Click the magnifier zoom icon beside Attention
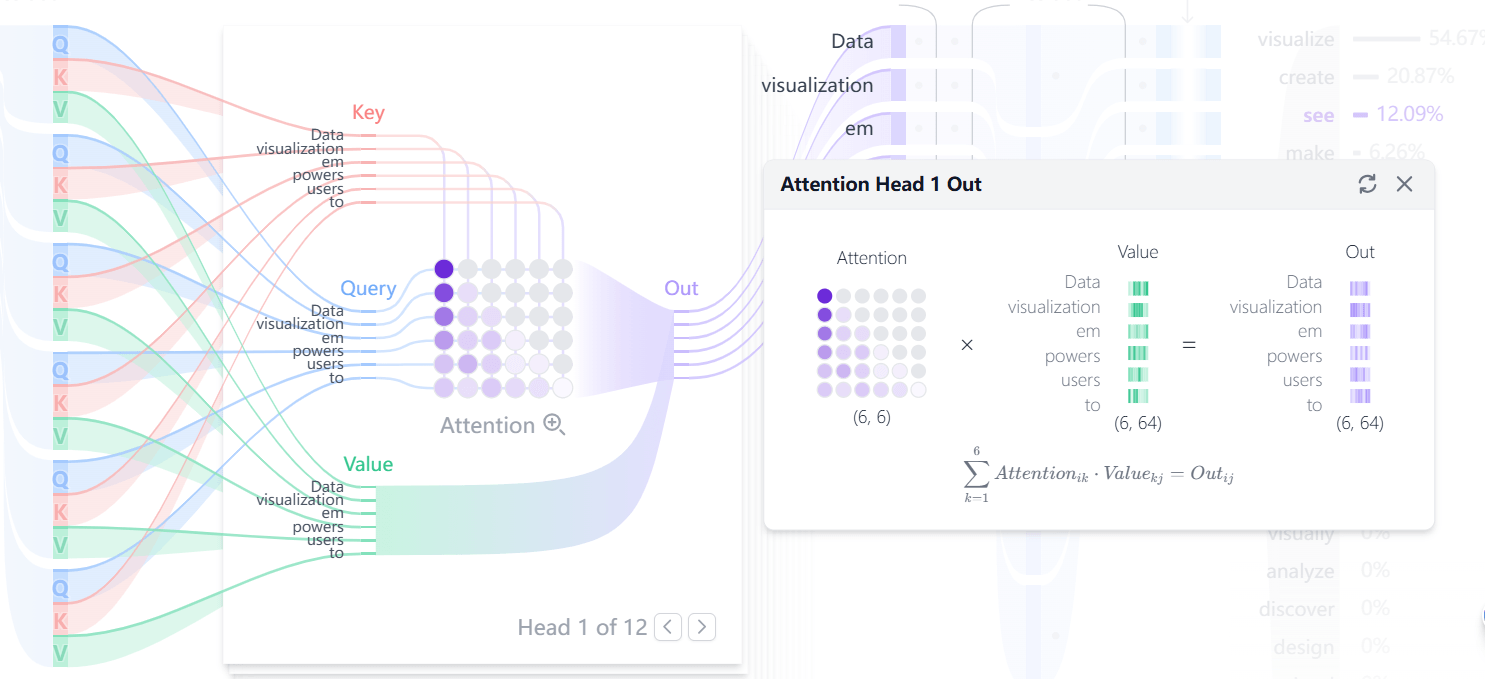1485x679 pixels. tap(554, 424)
